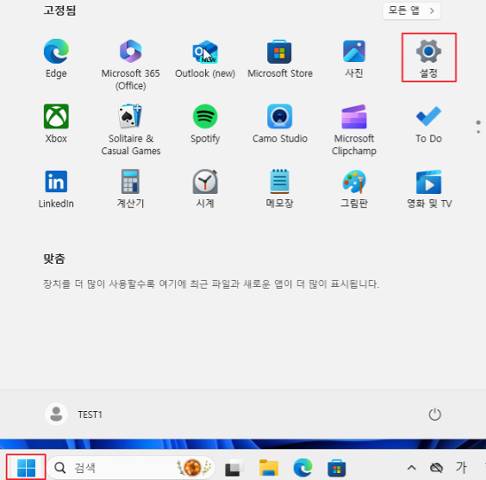
Task: Open 메모장 (Notepad)
Action: (x=280, y=189)
